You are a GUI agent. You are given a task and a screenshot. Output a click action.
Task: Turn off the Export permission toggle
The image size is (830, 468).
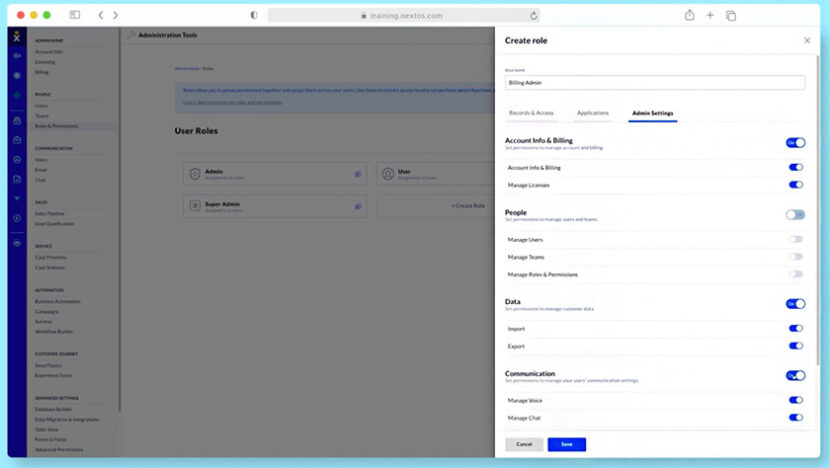pyautogui.click(x=796, y=346)
